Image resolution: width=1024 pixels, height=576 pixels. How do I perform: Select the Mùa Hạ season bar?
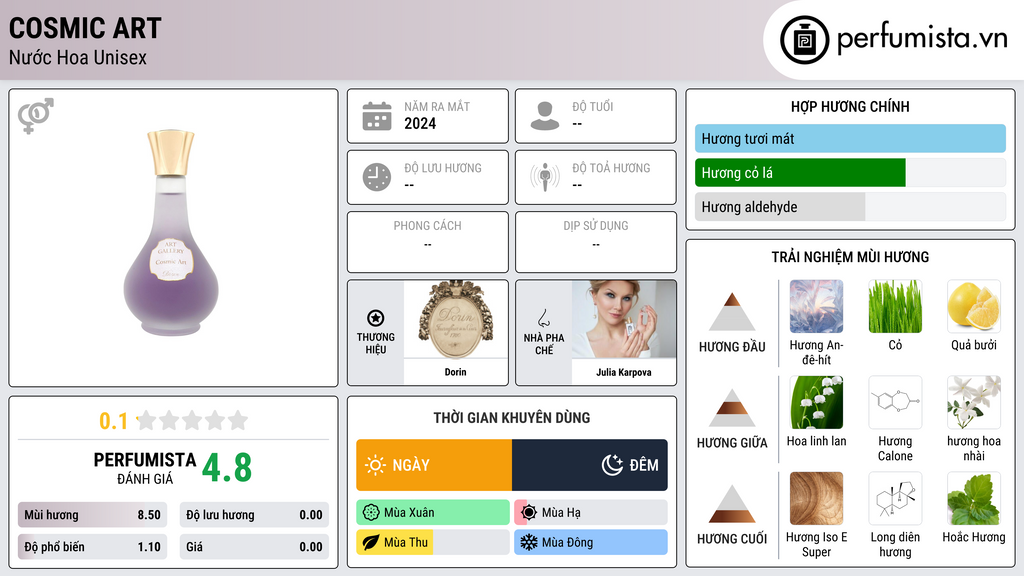(x=591, y=512)
